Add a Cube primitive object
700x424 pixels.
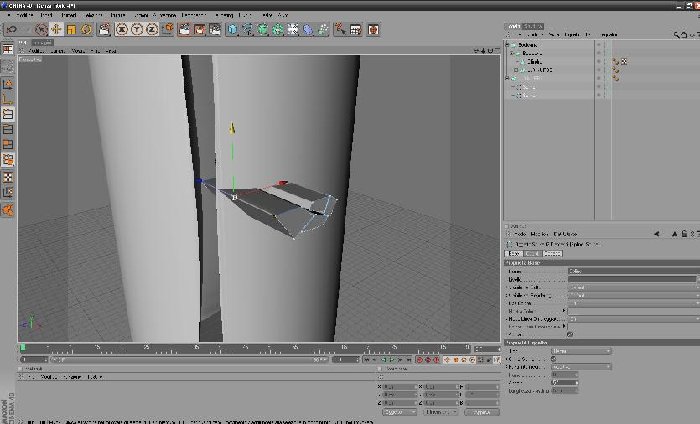pos(233,29)
